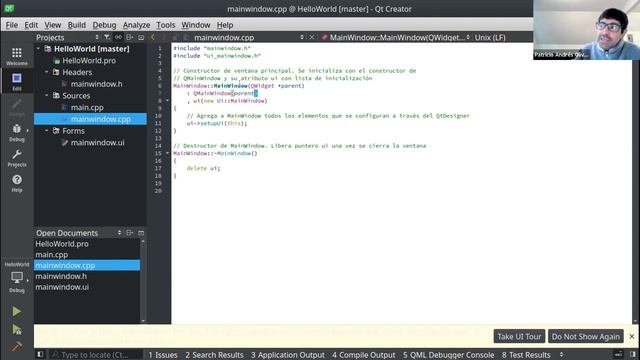Click the Open Documents list scrollbar
This screenshot has height=360, width=640.
[143, 281]
